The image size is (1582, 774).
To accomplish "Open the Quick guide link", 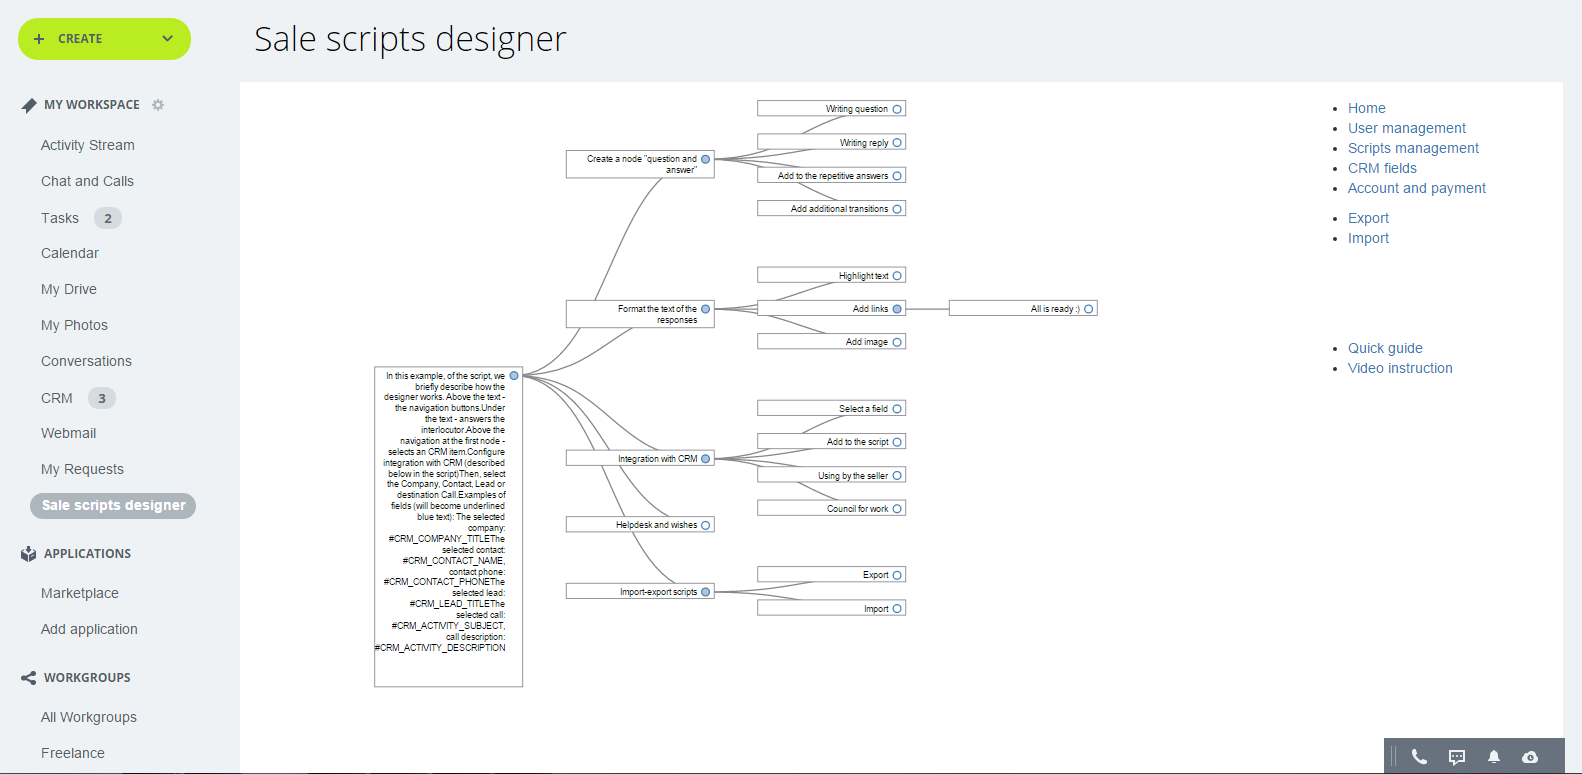I will [x=1385, y=348].
